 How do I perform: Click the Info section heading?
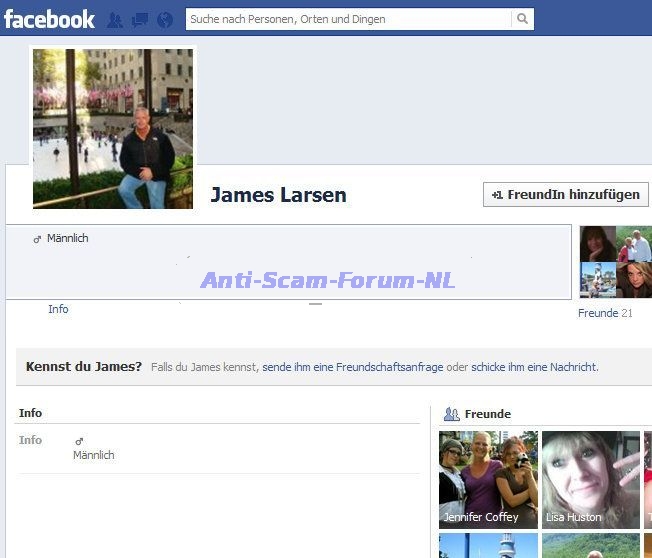(30, 413)
